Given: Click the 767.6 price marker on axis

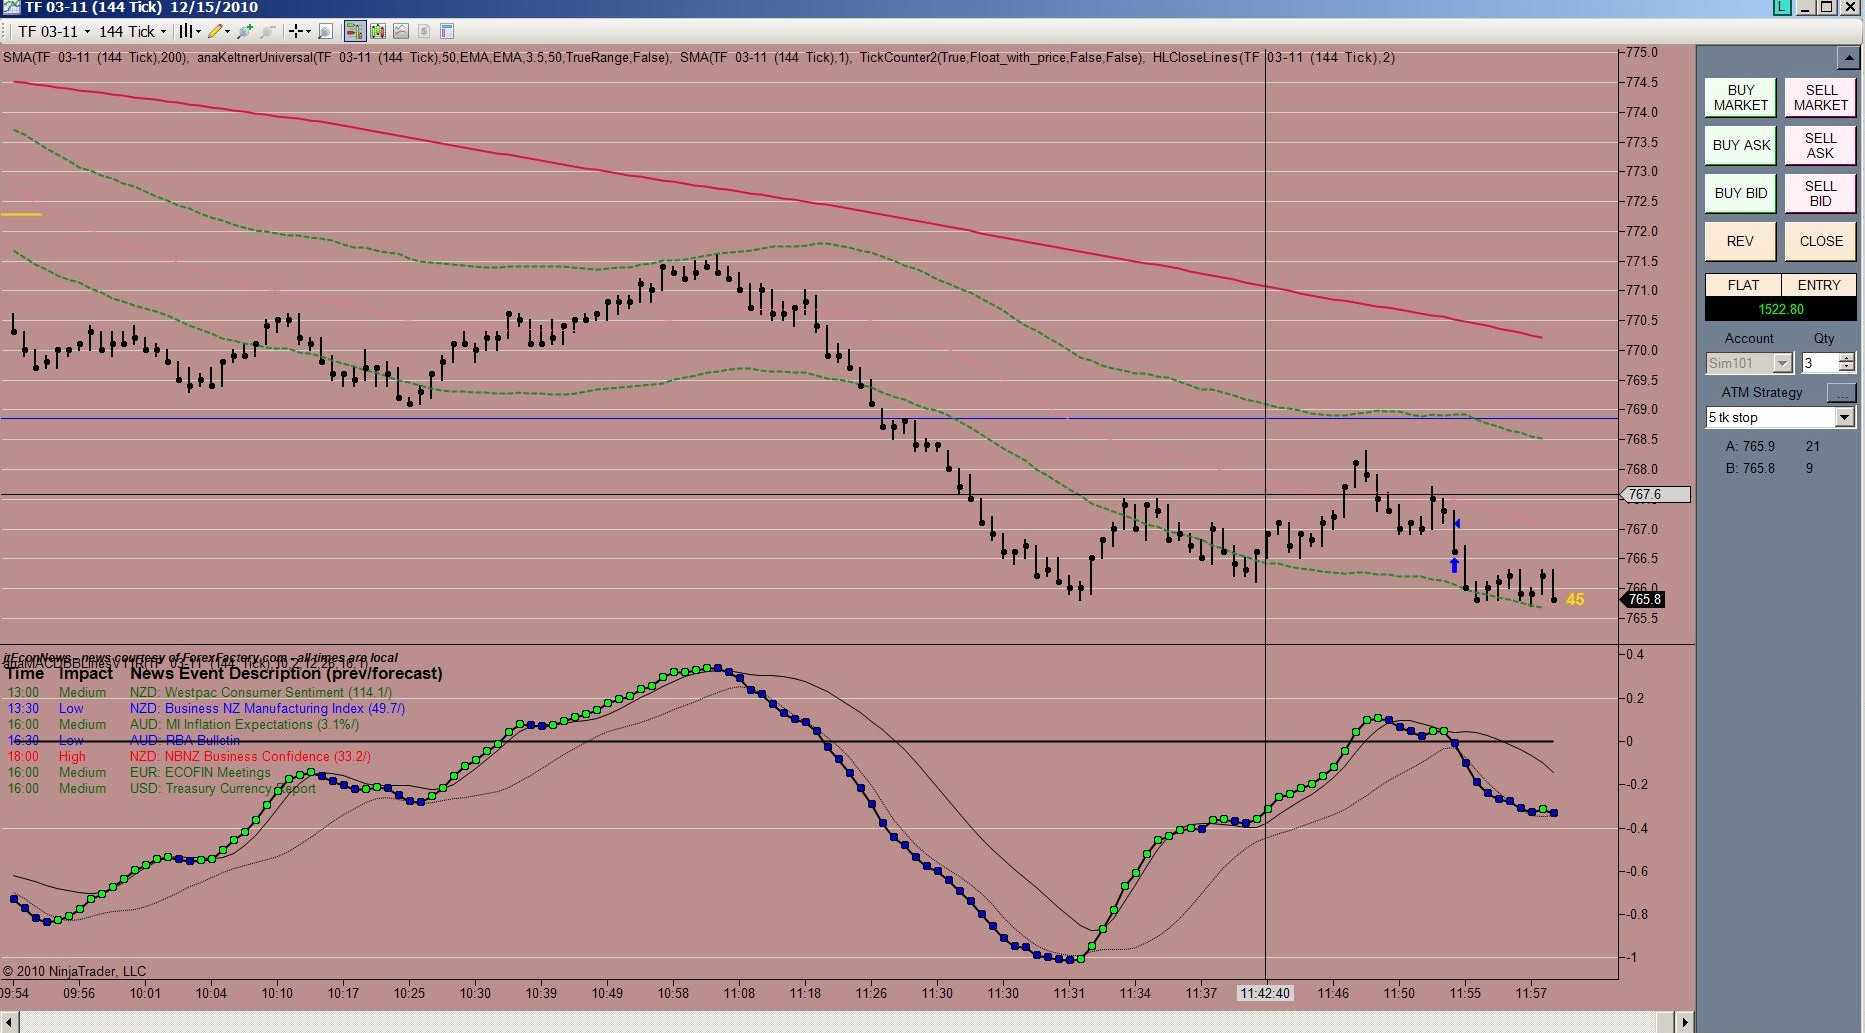Looking at the screenshot, I should 1655,494.
